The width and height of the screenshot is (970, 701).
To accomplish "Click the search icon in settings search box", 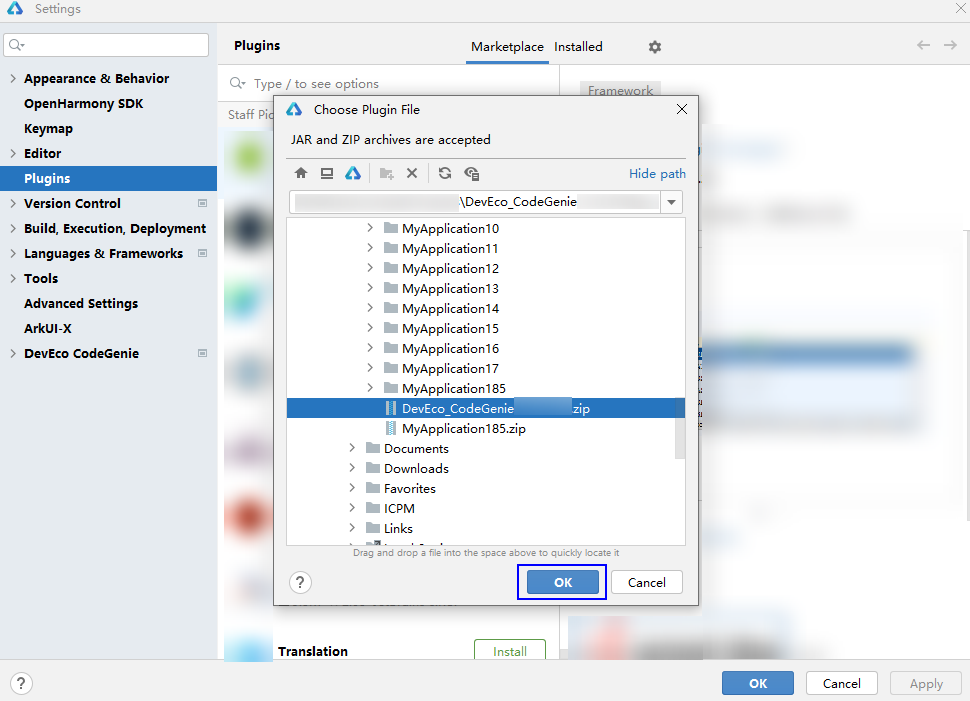I will point(16,45).
